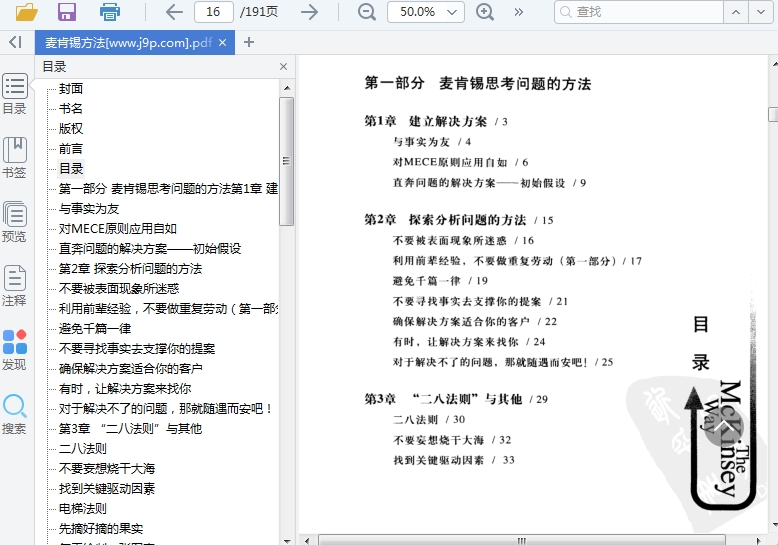Jump to 二八法则 in outline panel
Viewport: 778px width, 545px height.
click(83, 448)
